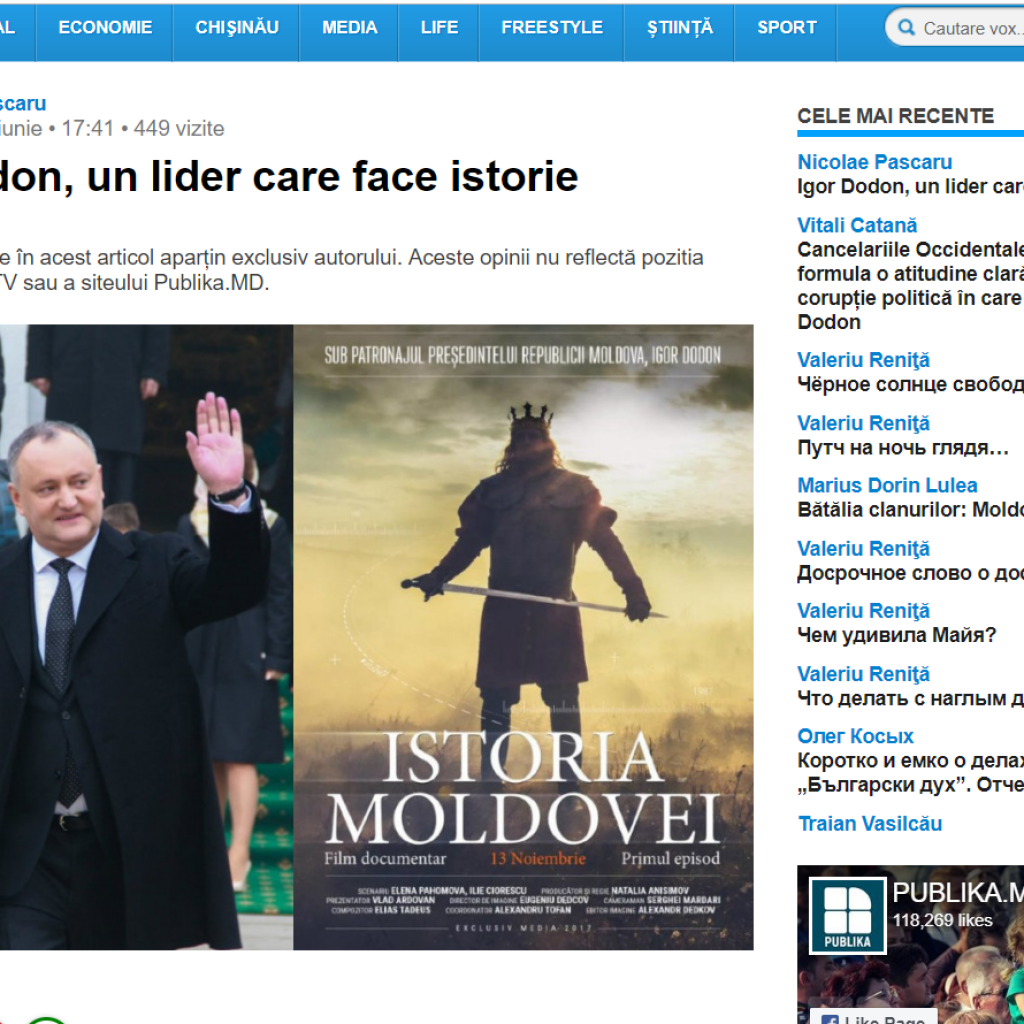Image resolution: width=1024 pixels, height=1024 pixels.
Task: Open the Чёрное солнце свободы article
Action: pyautogui.click(x=910, y=384)
